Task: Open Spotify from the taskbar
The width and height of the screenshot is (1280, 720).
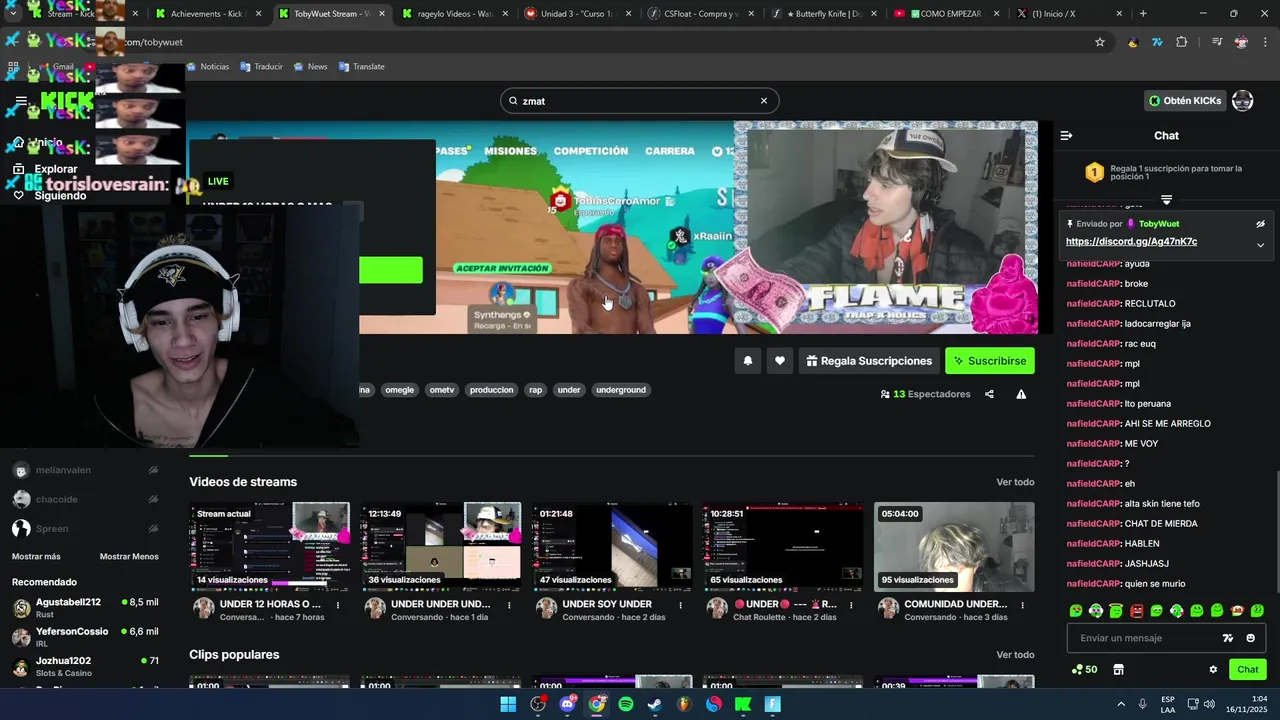Action: pyautogui.click(x=626, y=704)
